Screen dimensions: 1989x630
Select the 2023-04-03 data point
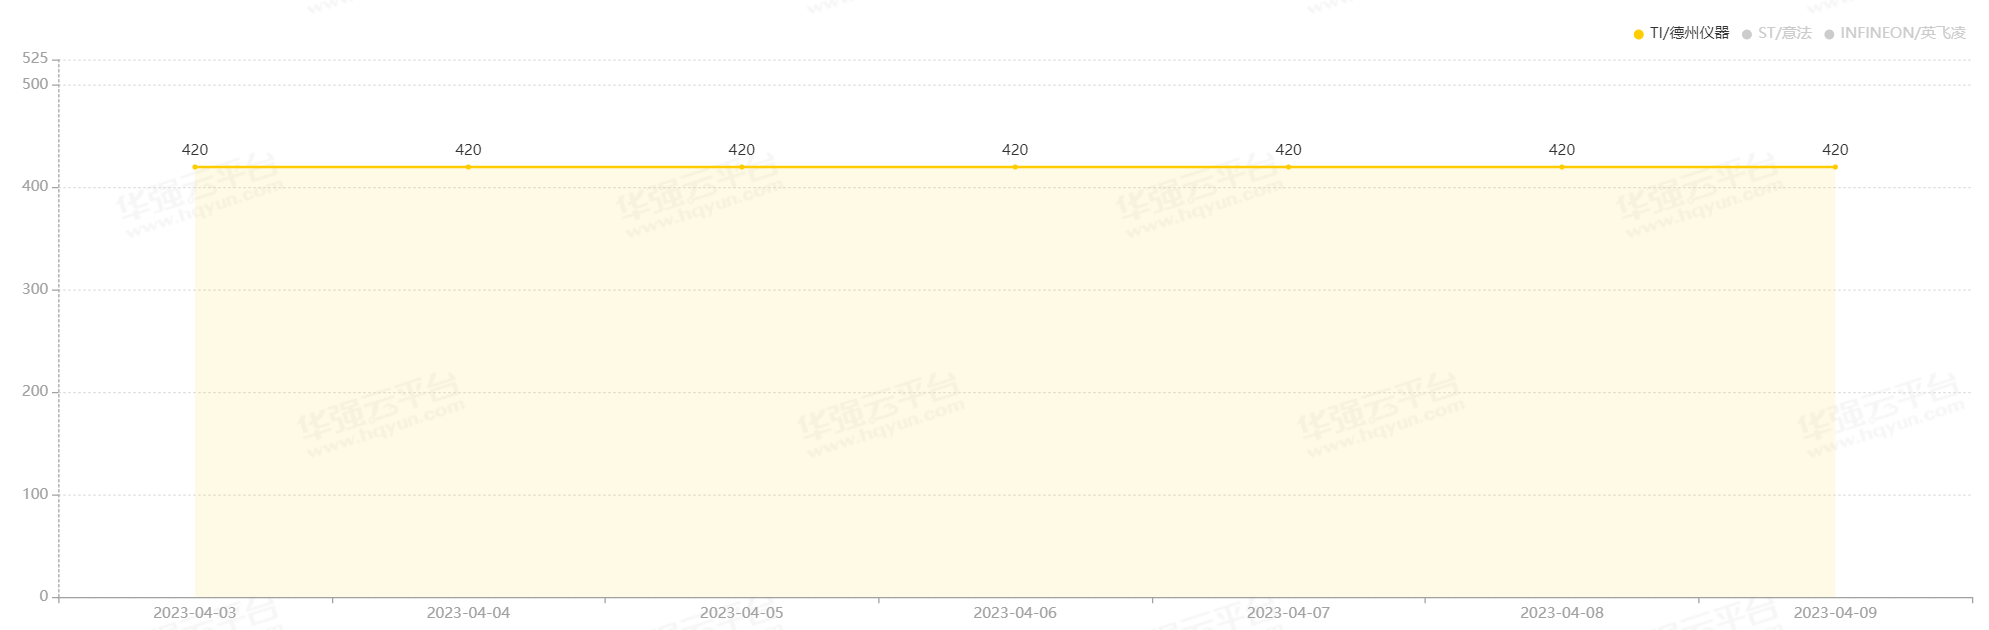point(195,167)
